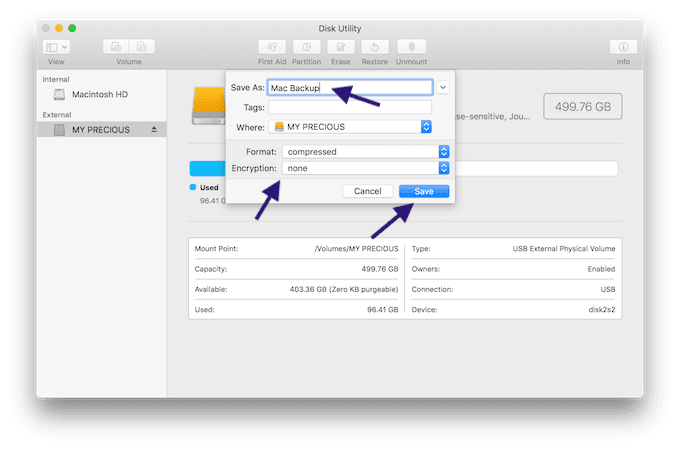Image resolution: width=680 pixels, height=450 pixels.
Task: Click the View dropdown arrow in toolbar
Action: click(x=64, y=47)
